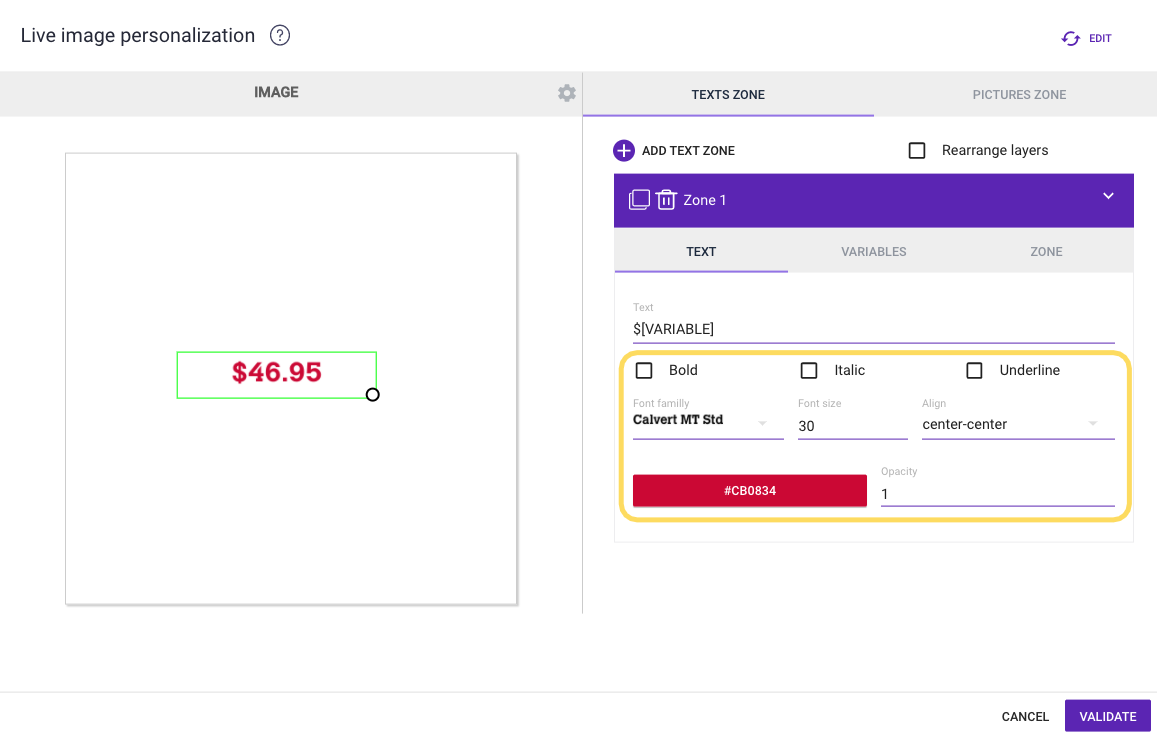Open image settings gear icon
This screenshot has height=738, width=1157.
pyautogui.click(x=567, y=93)
